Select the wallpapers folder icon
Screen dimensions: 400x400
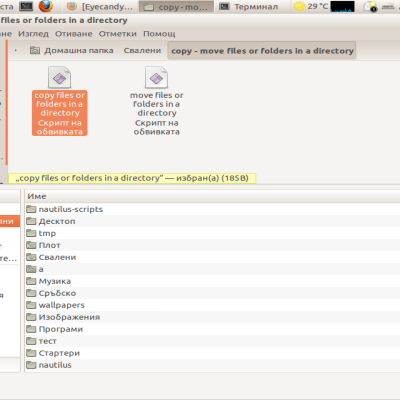(31, 305)
